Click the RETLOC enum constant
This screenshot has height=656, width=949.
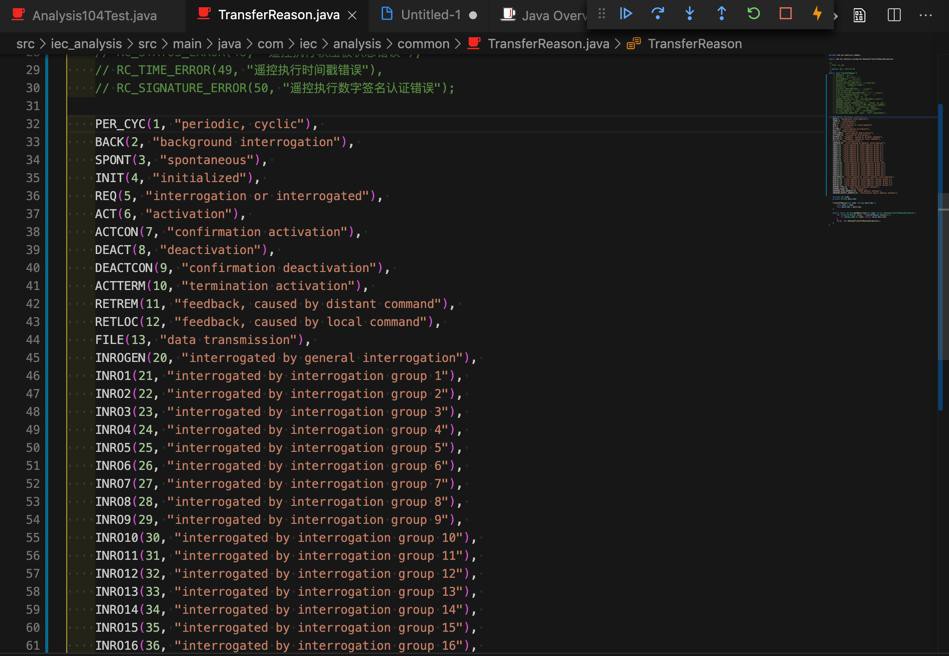[x=117, y=322]
